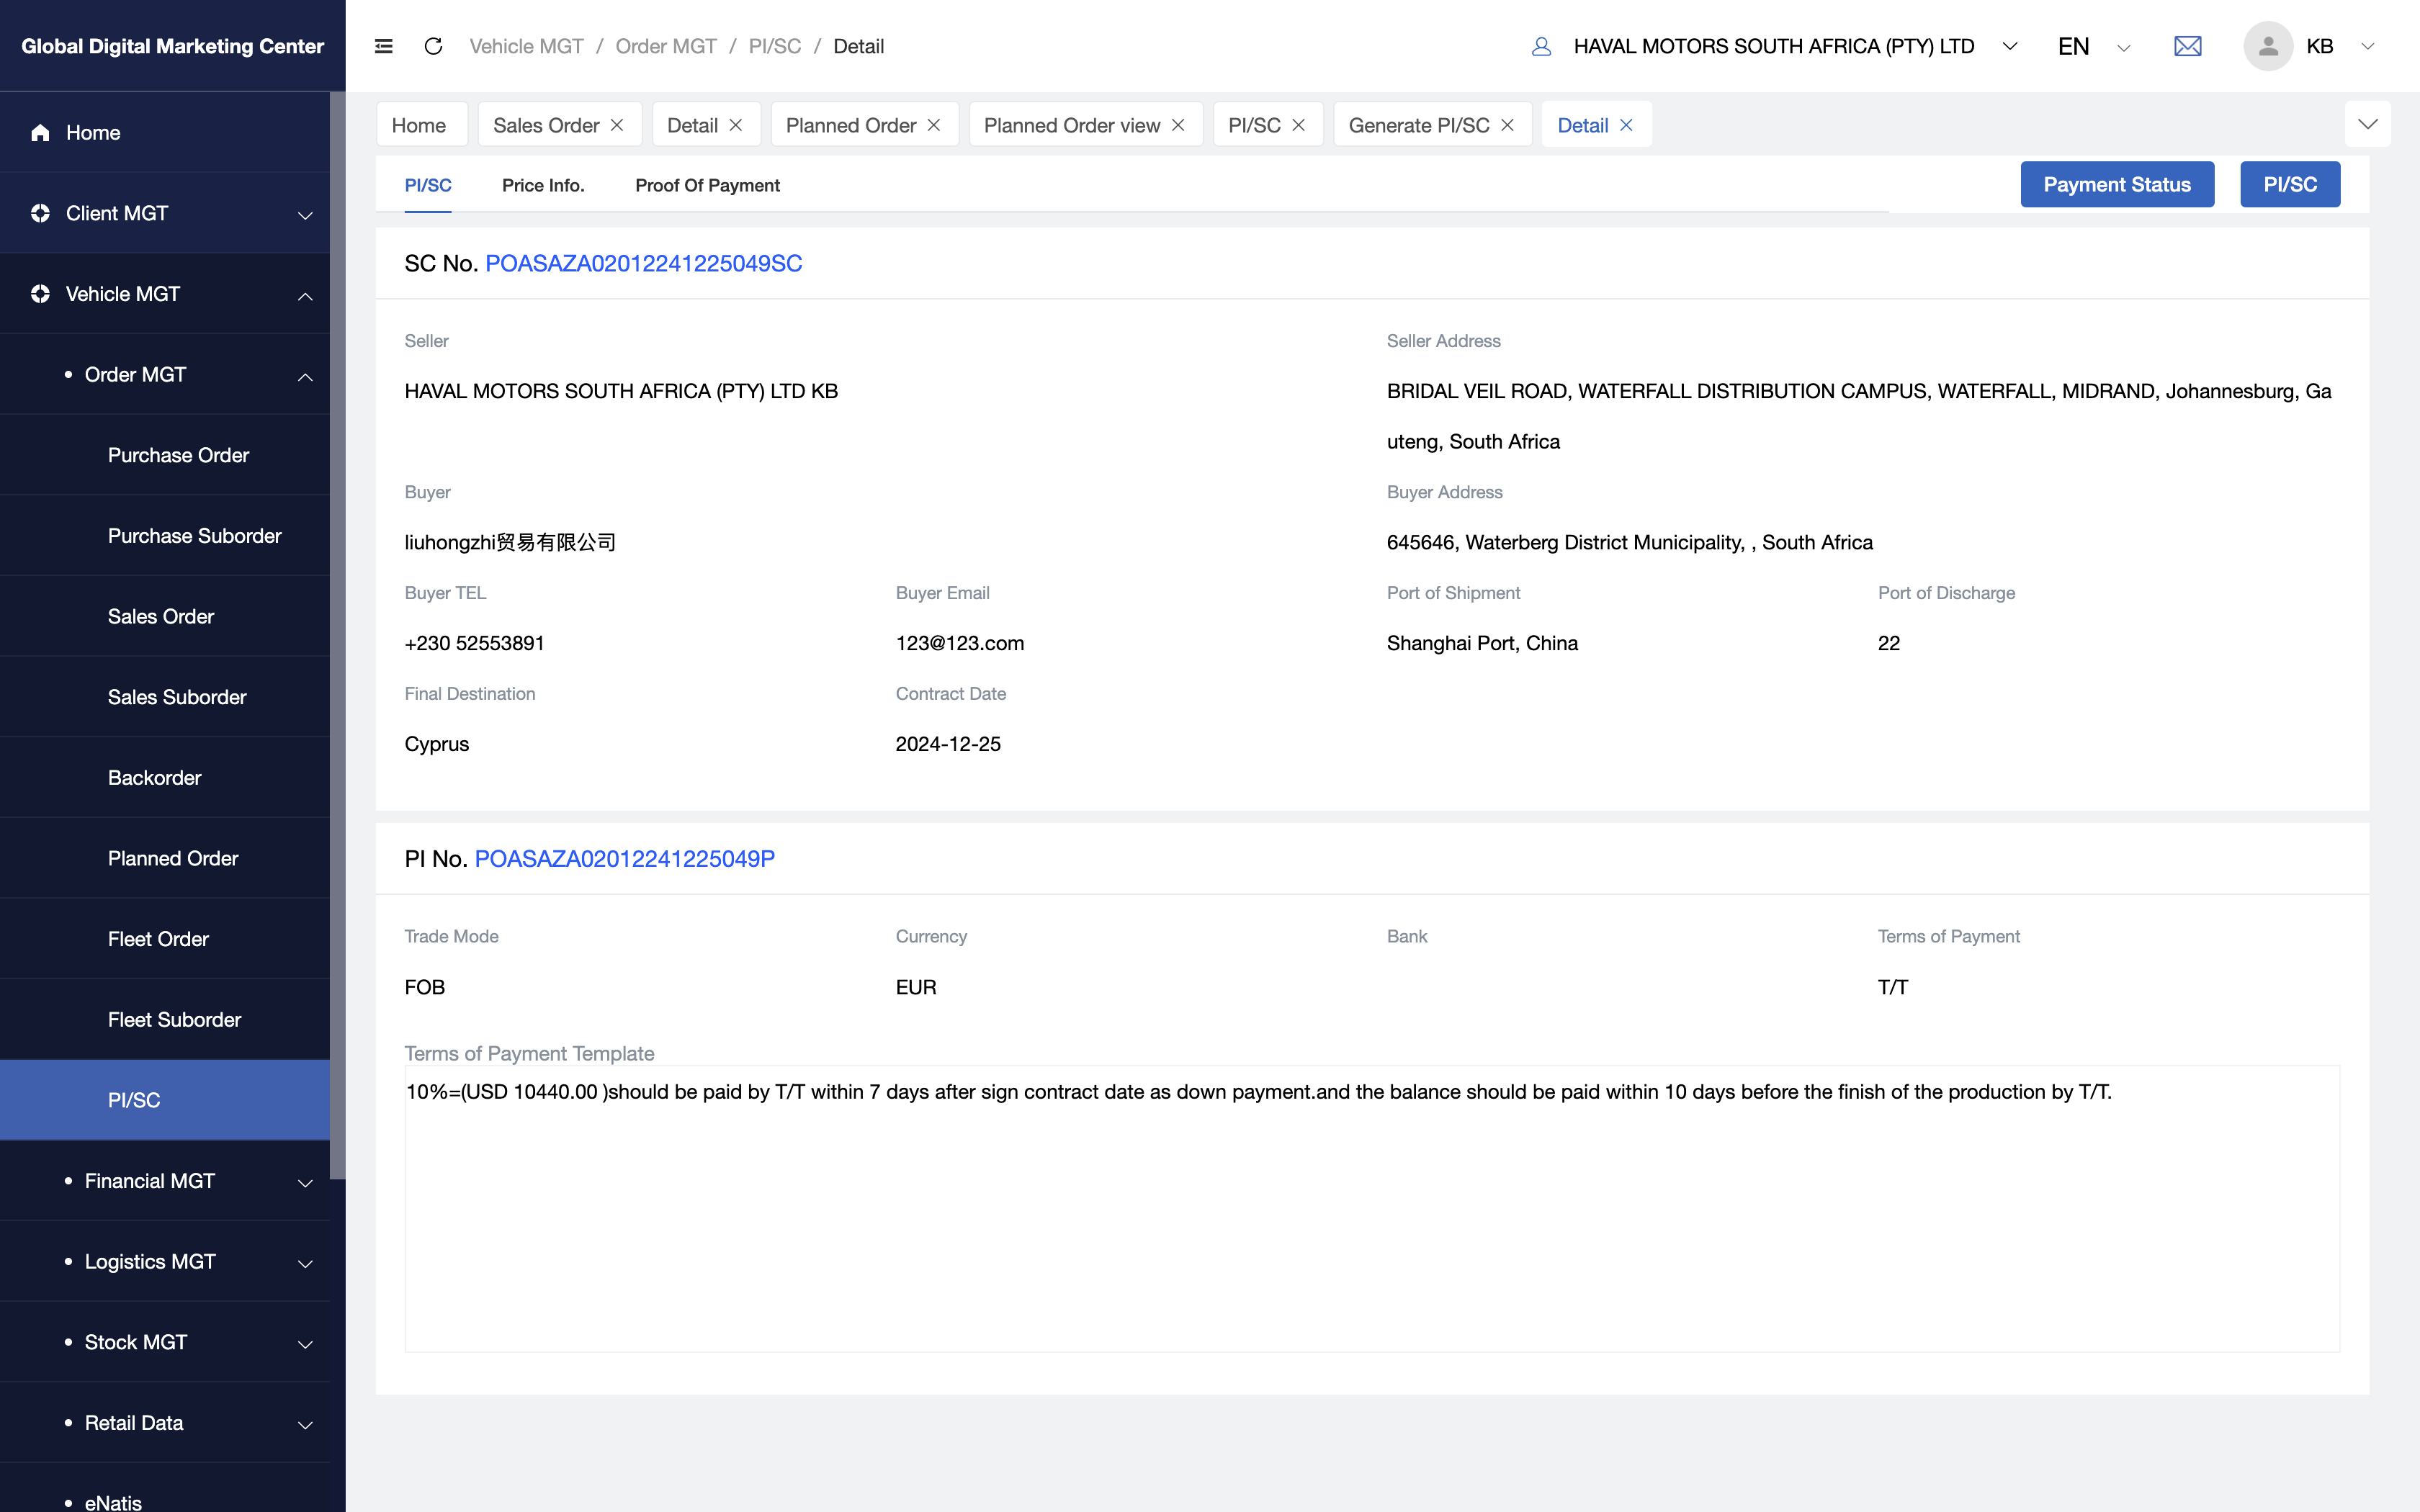Open the dealer company dropdown
The height and width of the screenshot is (1512, 2420).
[2010, 46]
